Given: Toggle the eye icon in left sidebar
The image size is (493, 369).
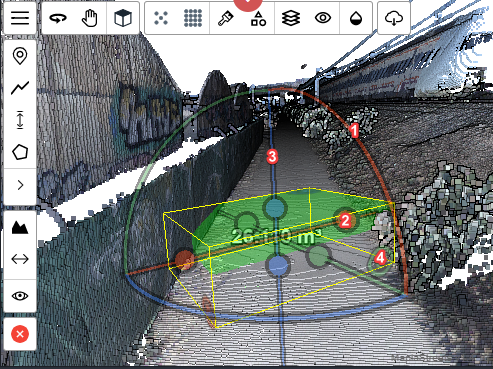Looking at the screenshot, I should 20,296.
